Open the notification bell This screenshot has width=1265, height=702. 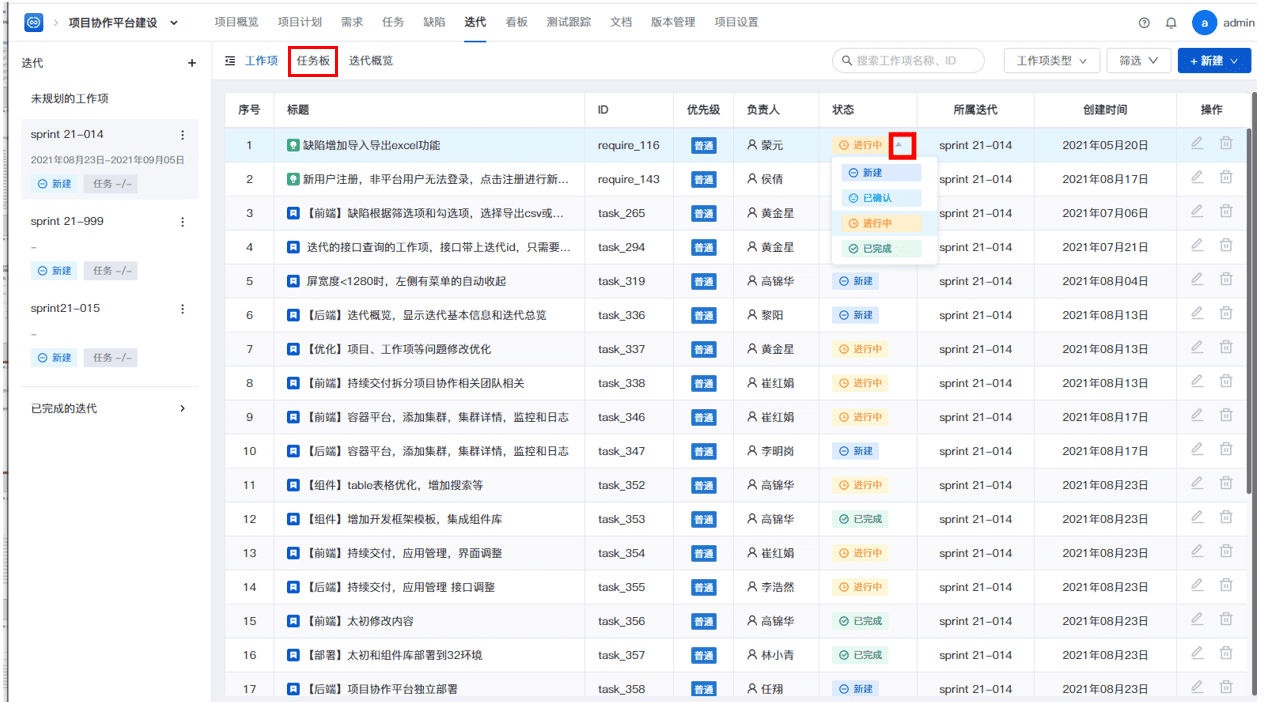[1171, 23]
